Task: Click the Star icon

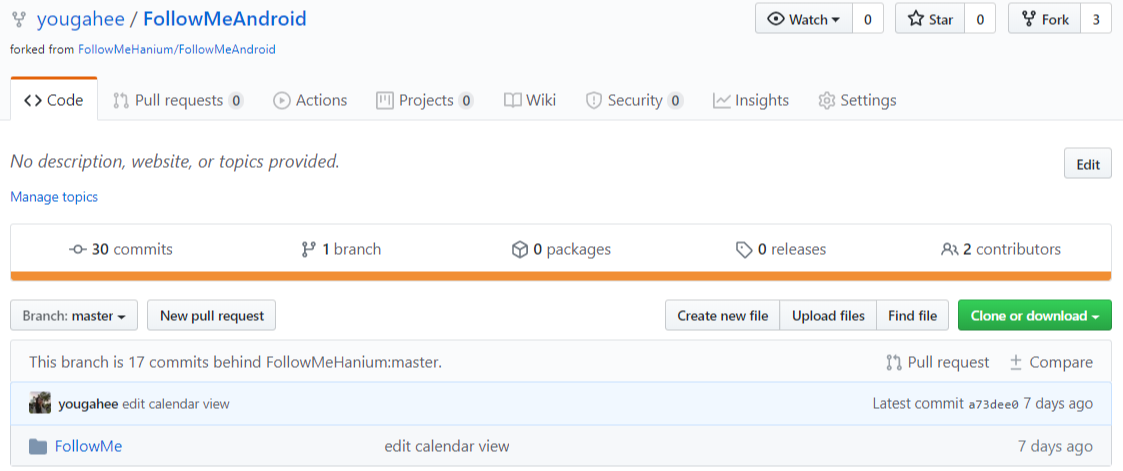Action: point(916,19)
